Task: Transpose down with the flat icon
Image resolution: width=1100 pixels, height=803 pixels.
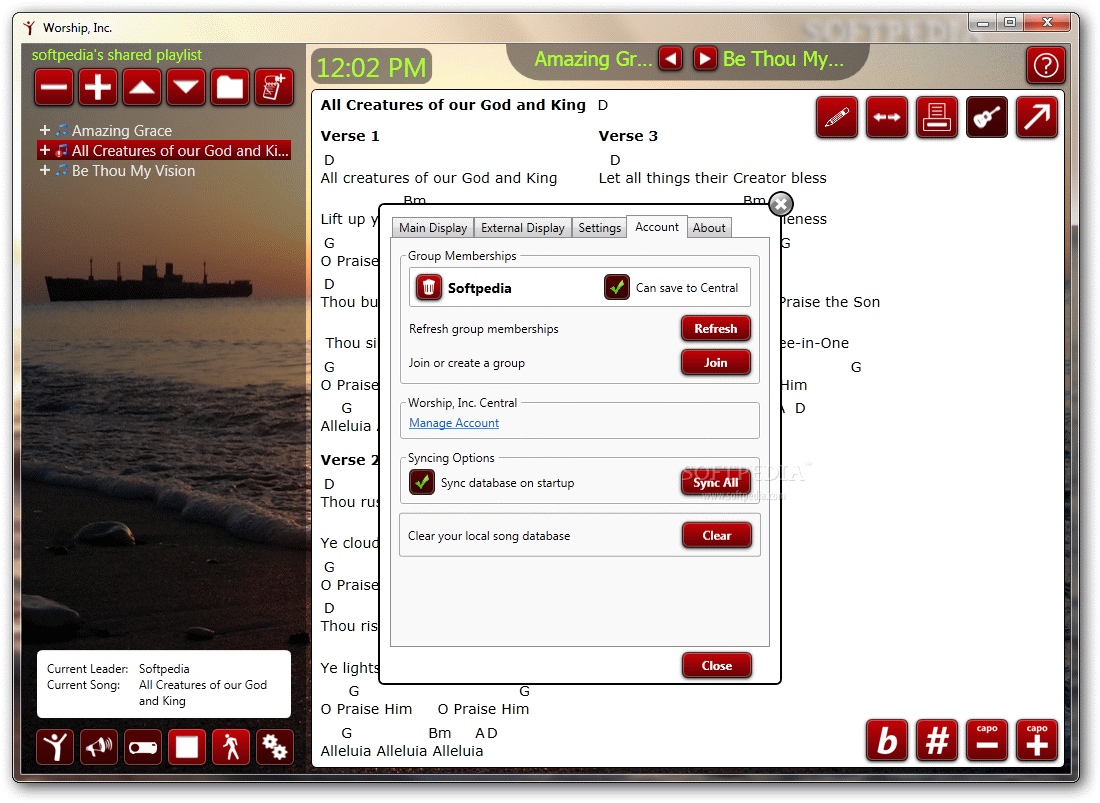Action: [887, 741]
